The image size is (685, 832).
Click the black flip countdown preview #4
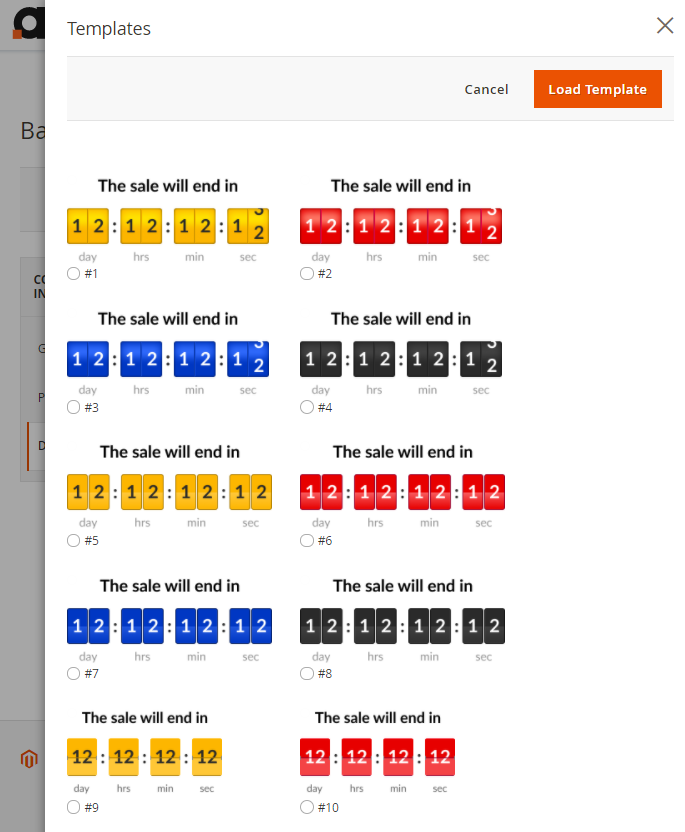(401, 358)
